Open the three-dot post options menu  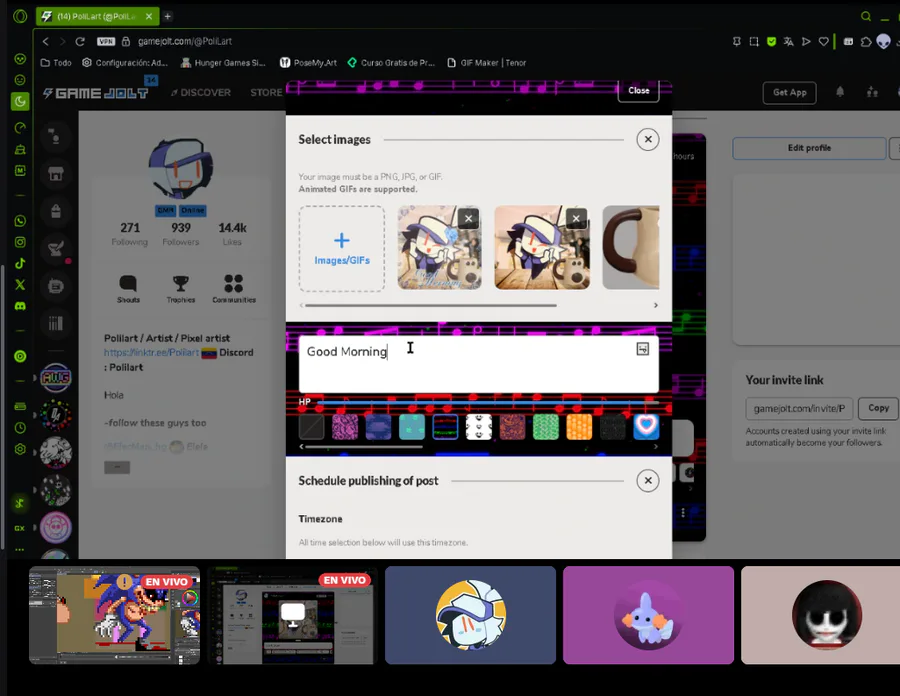[x=682, y=512]
